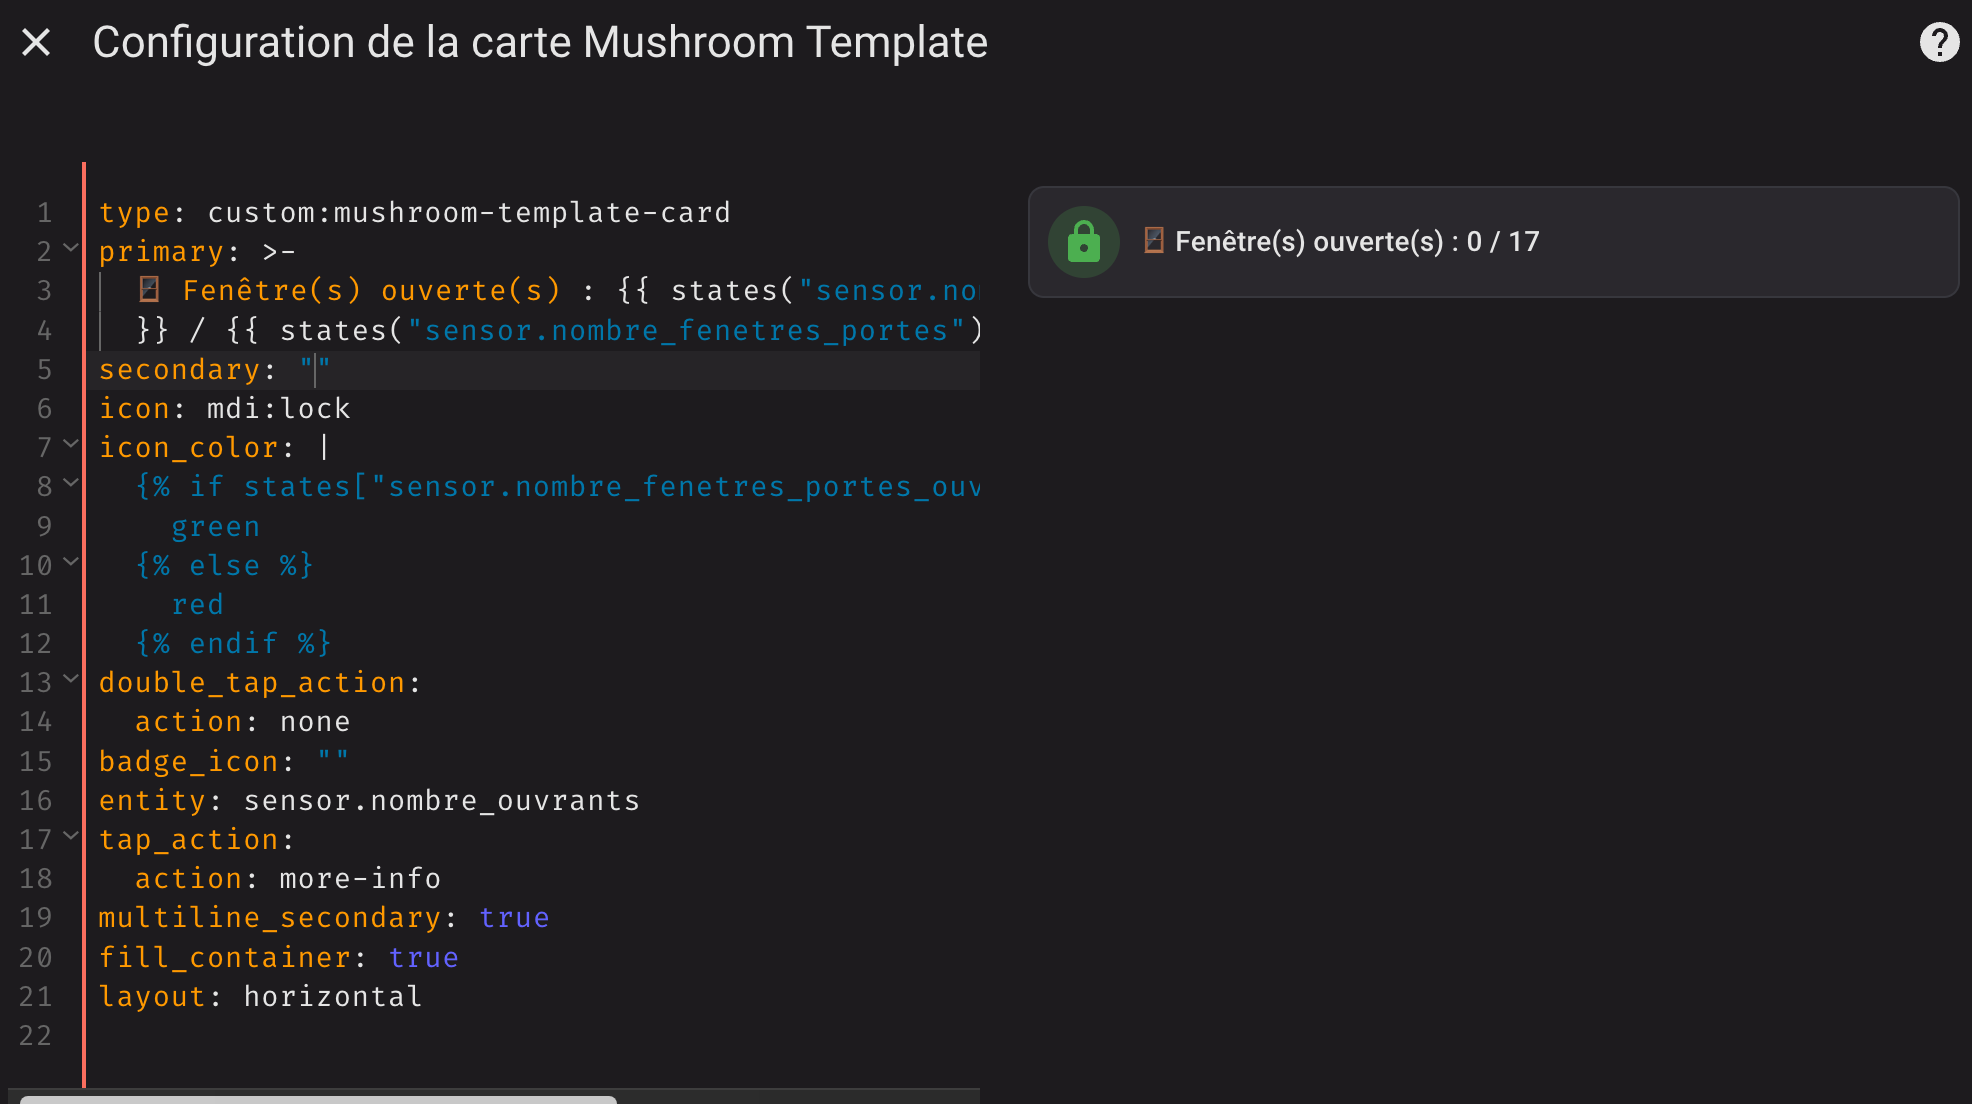The height and width of the screenshot is (1104, 1972).
Task: Open the help icon in the header
Action: [1939, 42]
